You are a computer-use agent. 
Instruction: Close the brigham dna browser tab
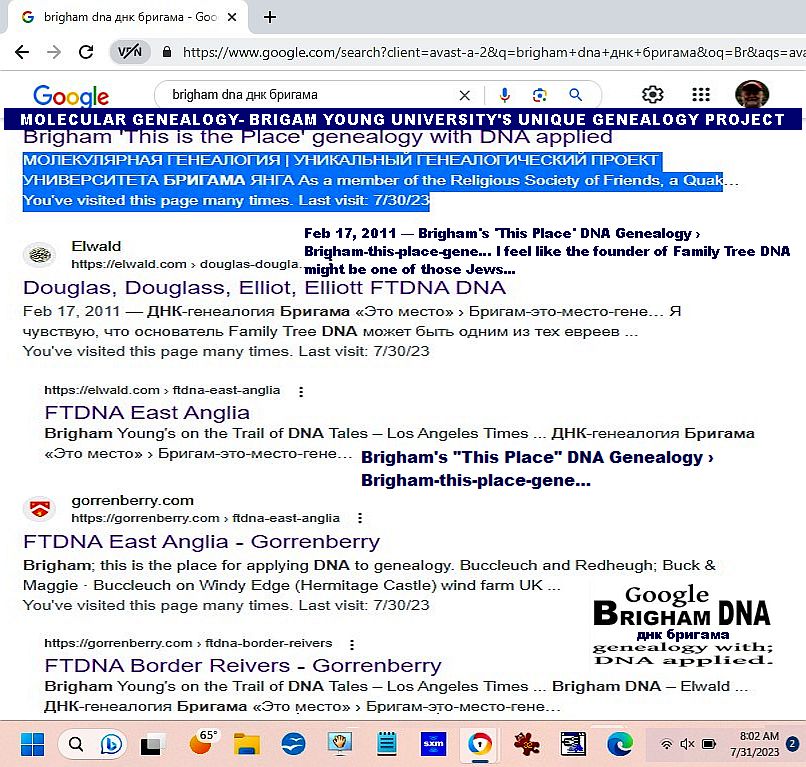(232, 17)
